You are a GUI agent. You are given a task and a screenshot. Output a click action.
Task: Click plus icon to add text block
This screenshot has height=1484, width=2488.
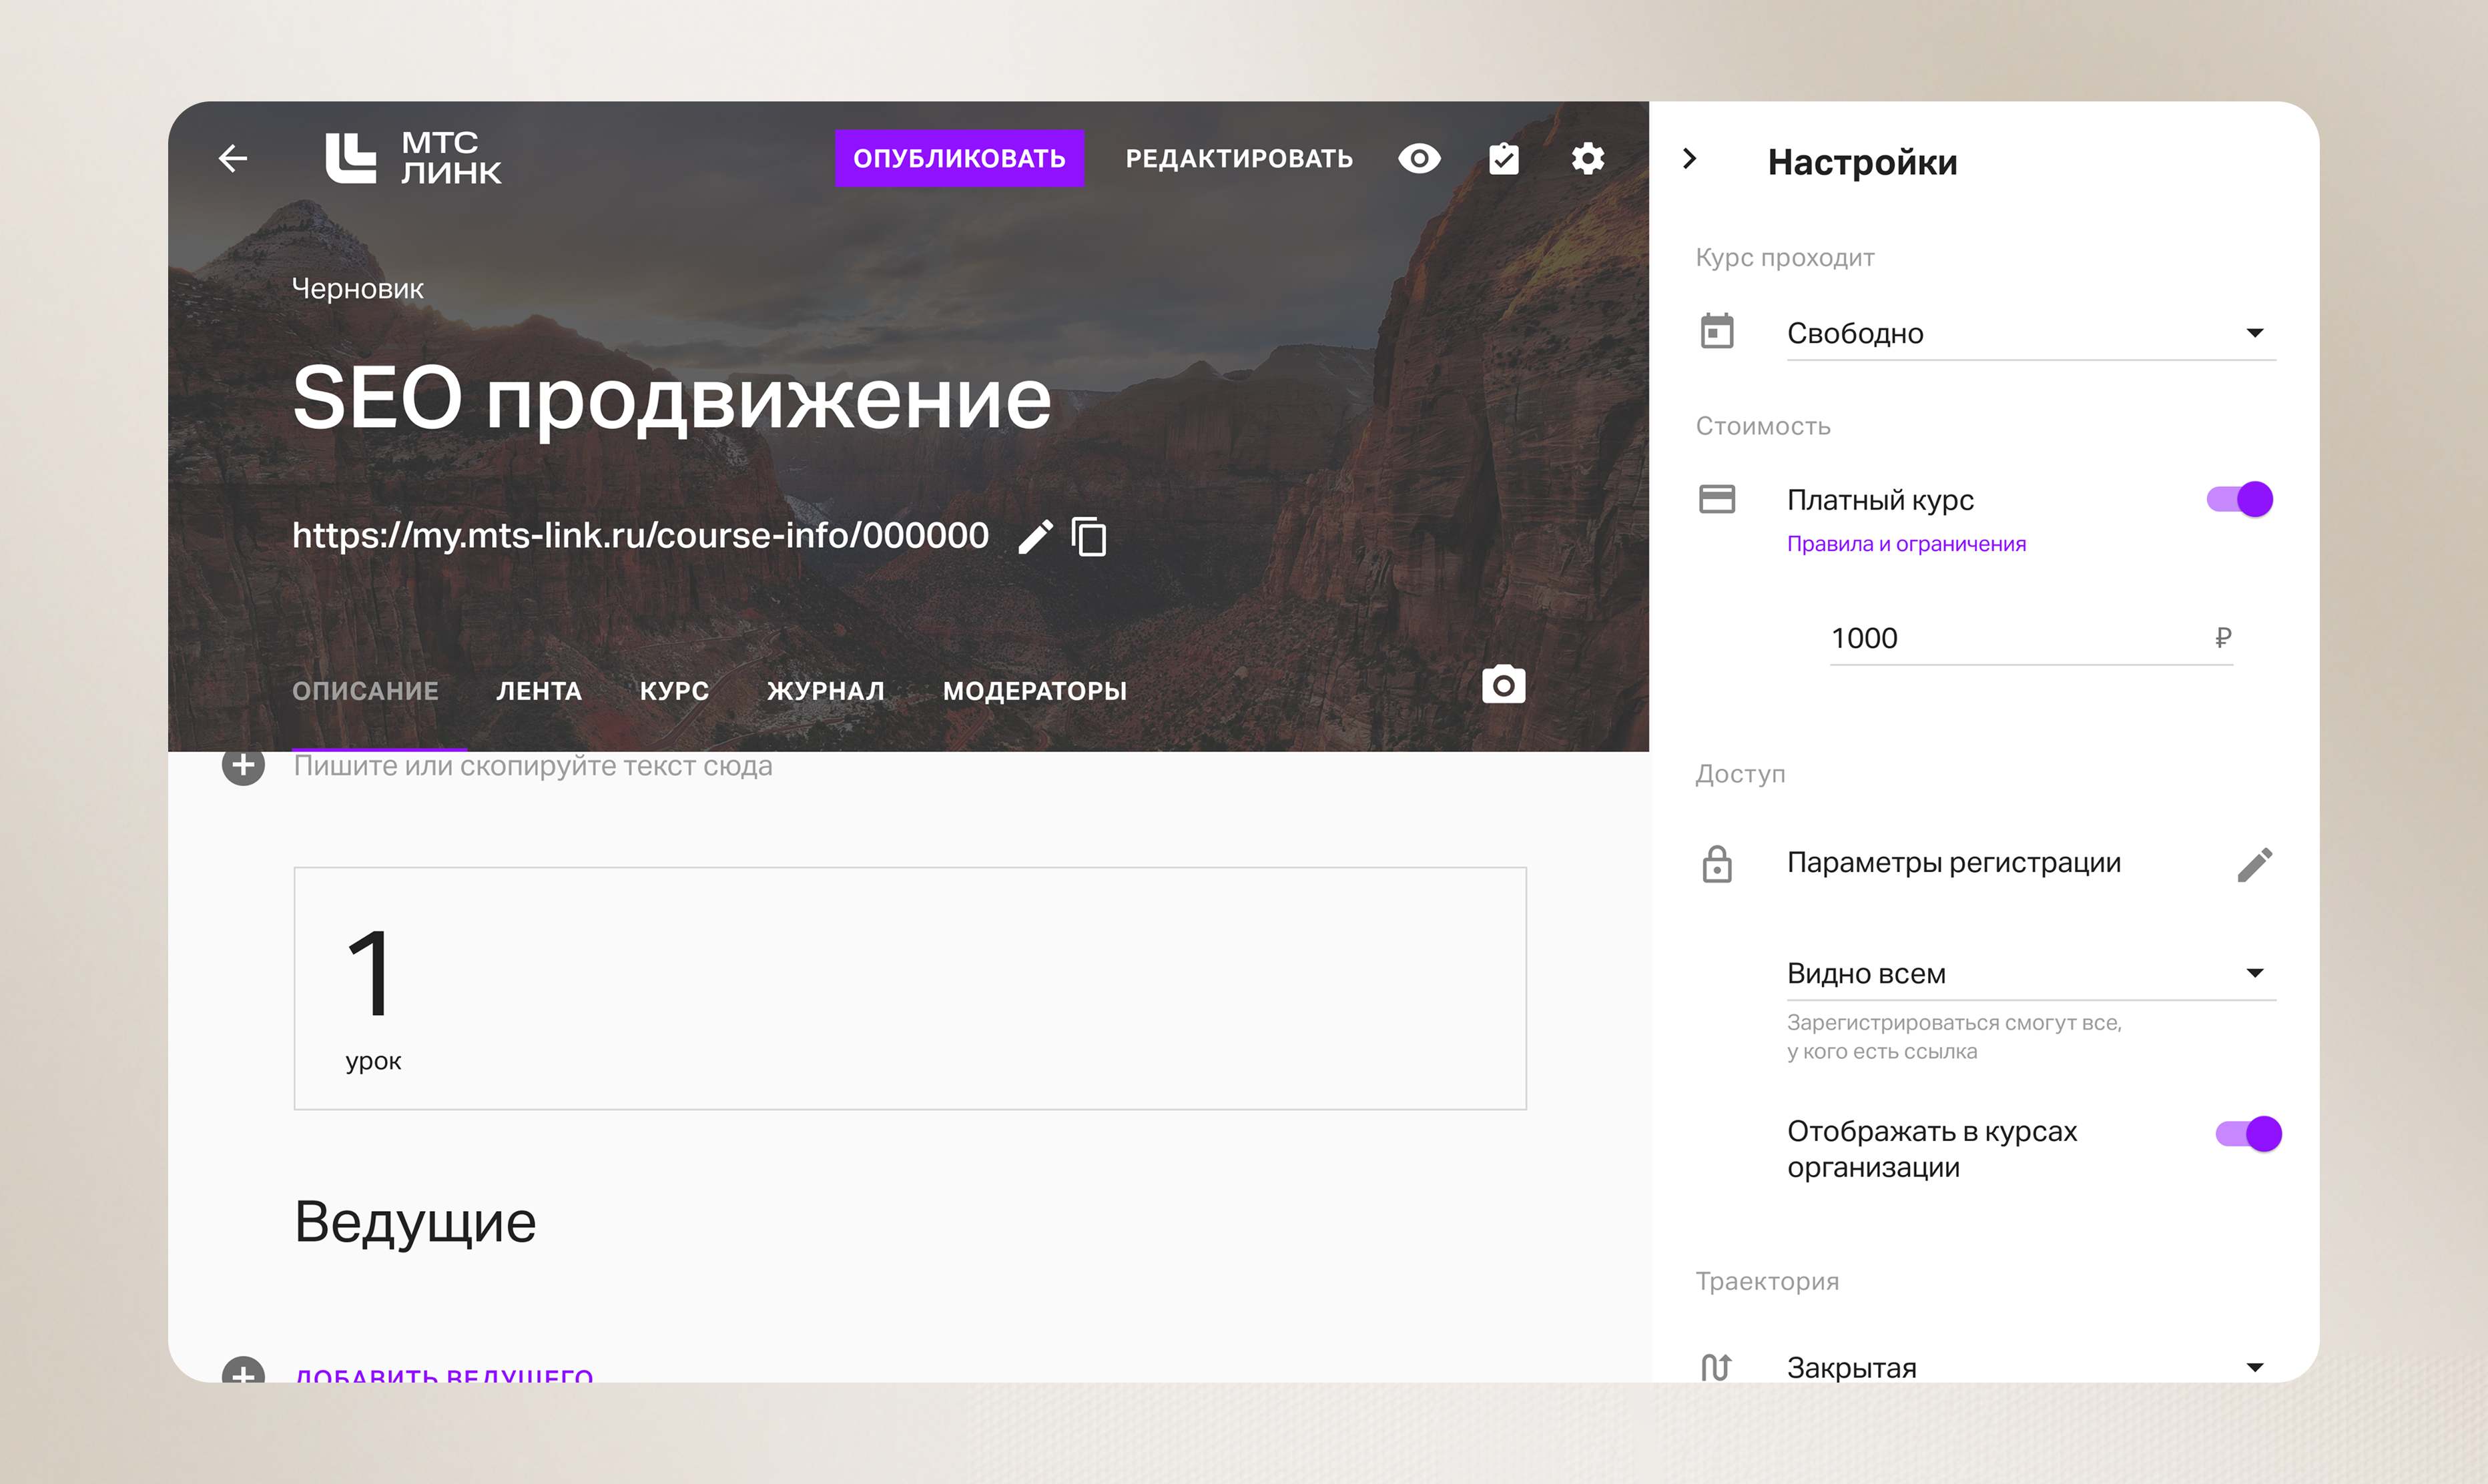pos(243,766)
